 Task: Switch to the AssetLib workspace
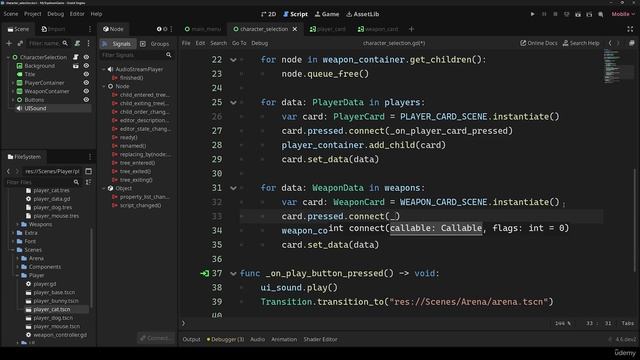362,14
